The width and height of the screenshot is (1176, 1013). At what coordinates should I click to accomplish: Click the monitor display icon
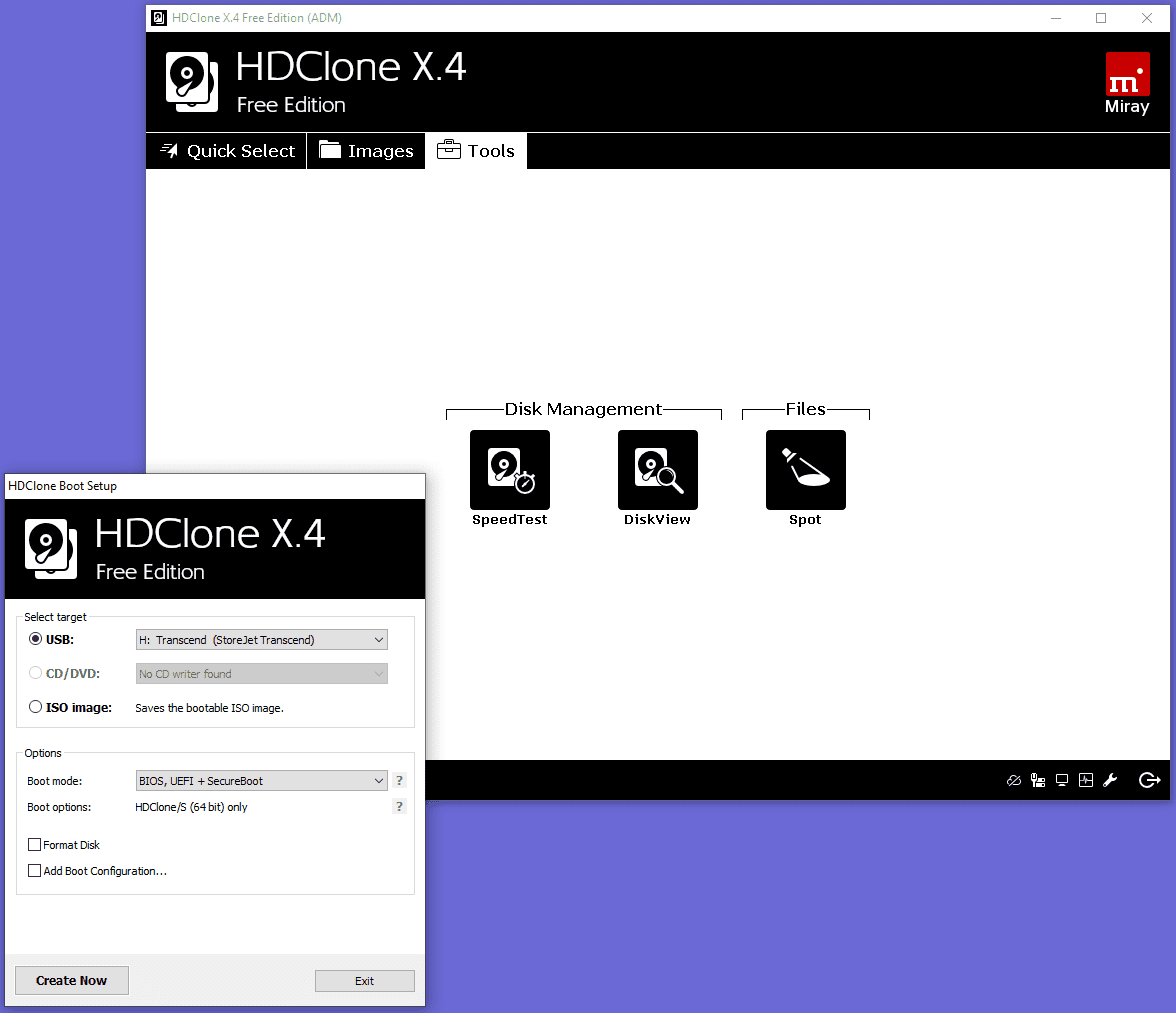[x=1061, y=781]
